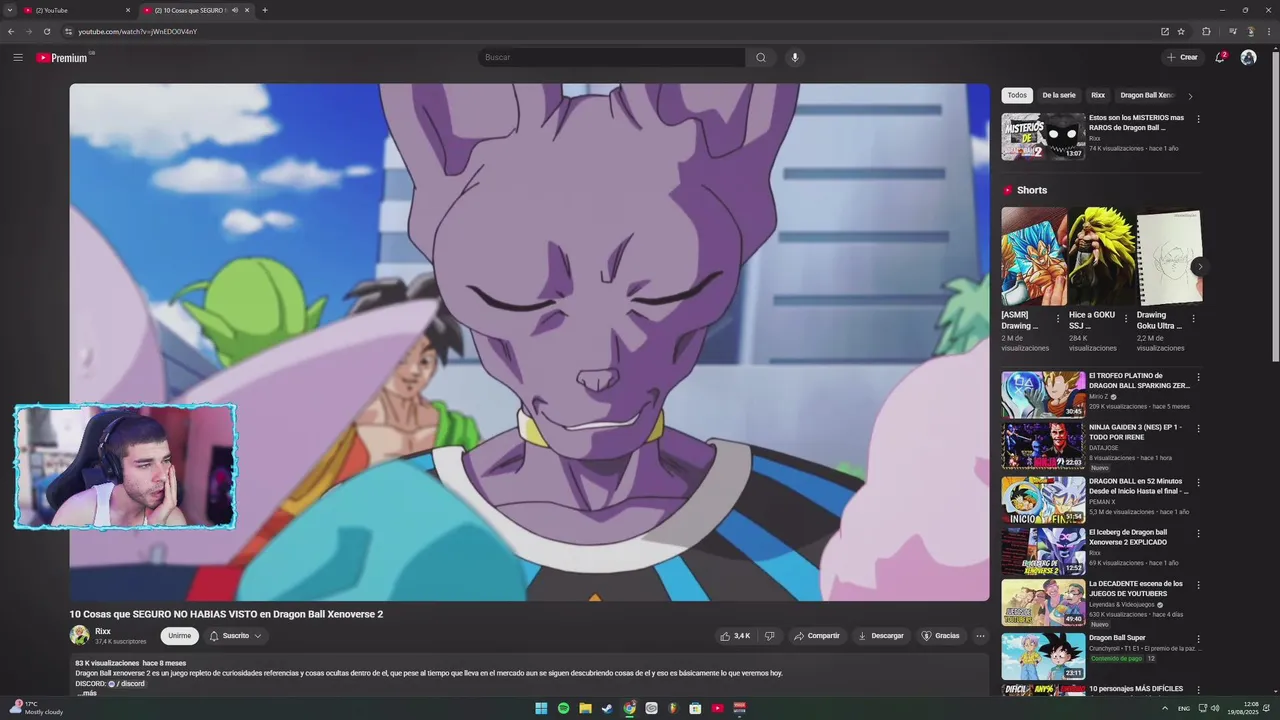This screenshot has height=720, width=1280.
Task: Open El Iceberg de Dragon ball video
Action: coord(1043,551)
